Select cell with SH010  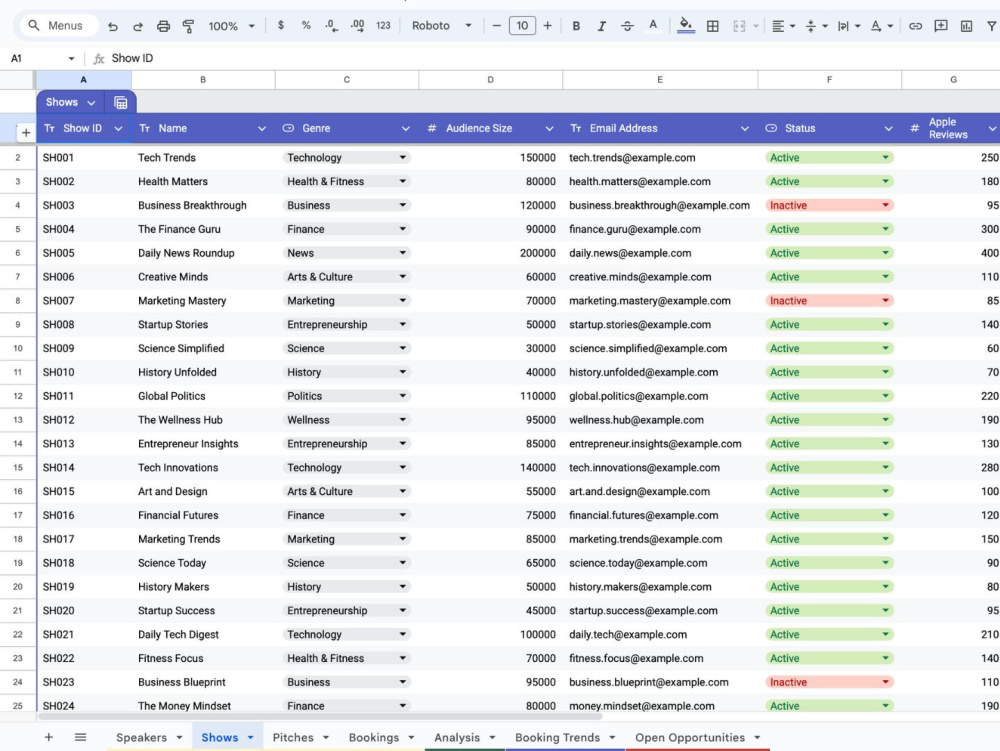point(84,372)
